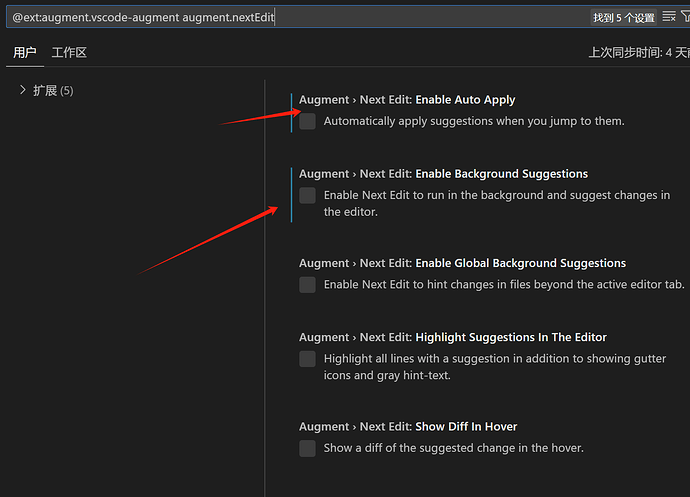Click 'Highlight all lines with a suggestion' description
This screenshot has width=690, height=497.
(x=495, y=367)
